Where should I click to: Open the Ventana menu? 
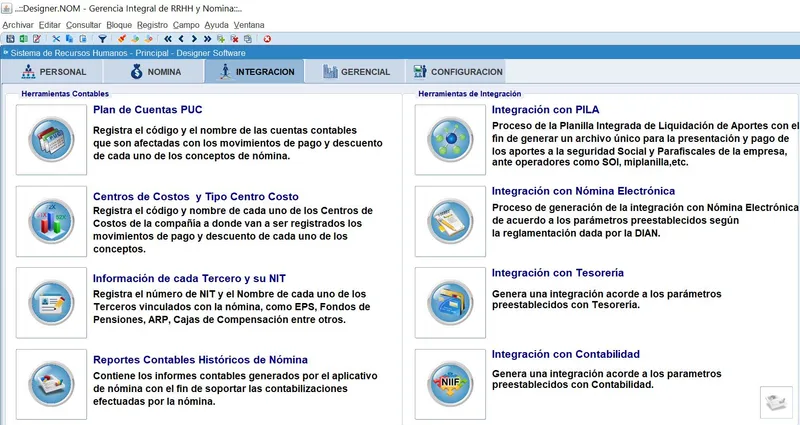249,24
